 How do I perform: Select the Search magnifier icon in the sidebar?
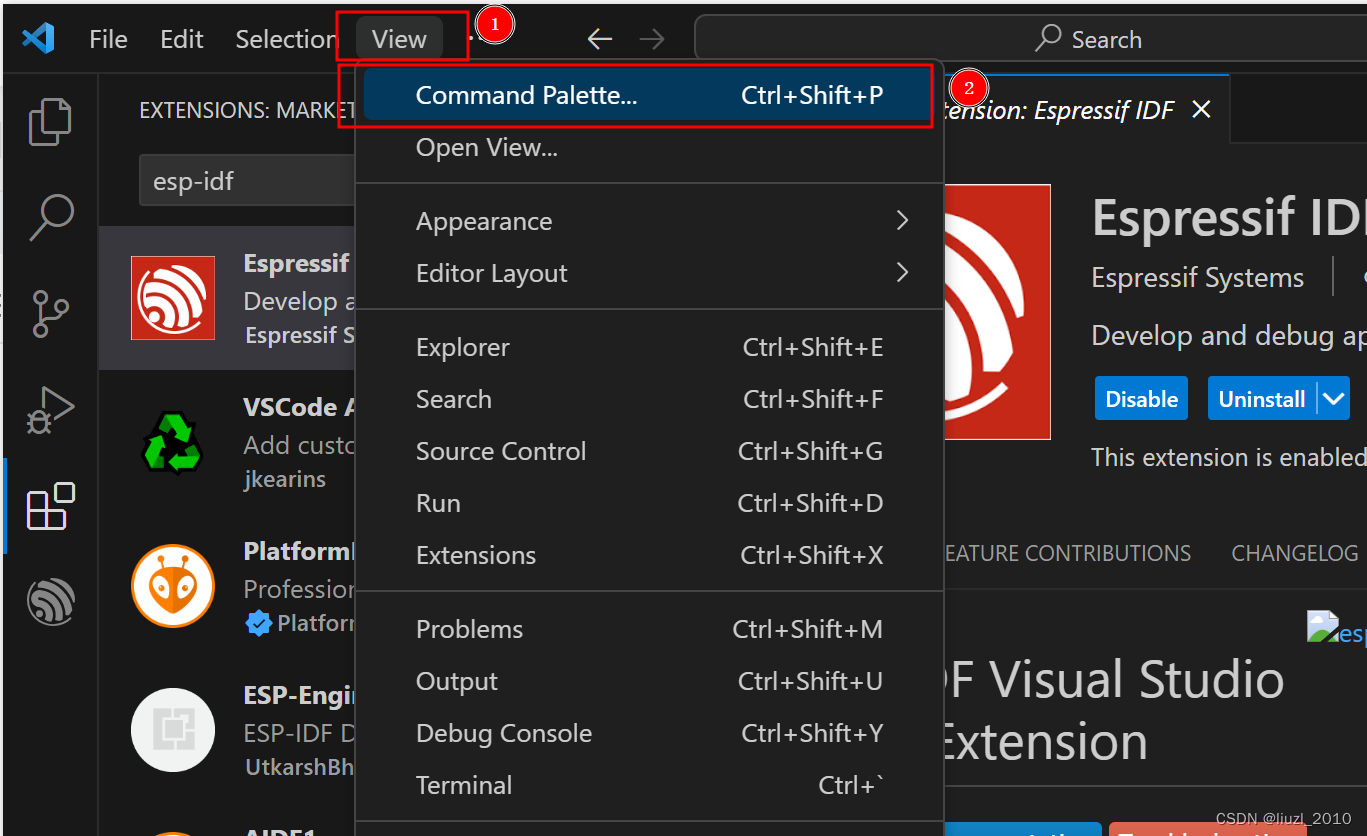[x=49, y=217]
